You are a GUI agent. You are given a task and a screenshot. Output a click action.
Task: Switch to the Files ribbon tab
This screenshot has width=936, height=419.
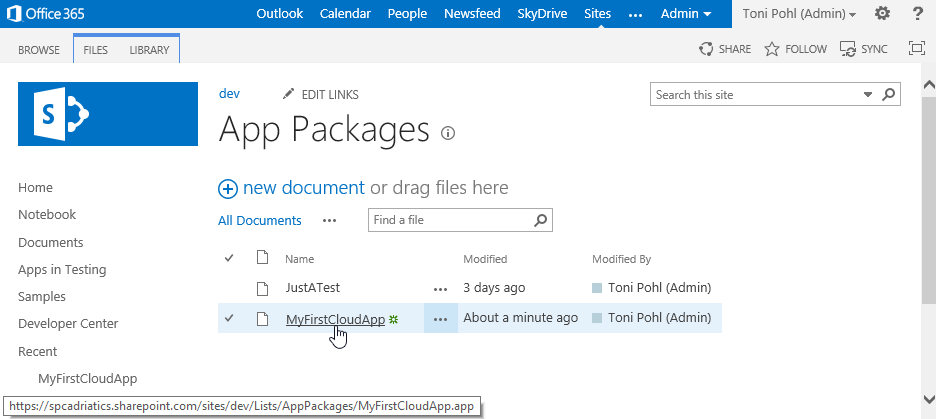pyautogui.click(x=96, y=50)
